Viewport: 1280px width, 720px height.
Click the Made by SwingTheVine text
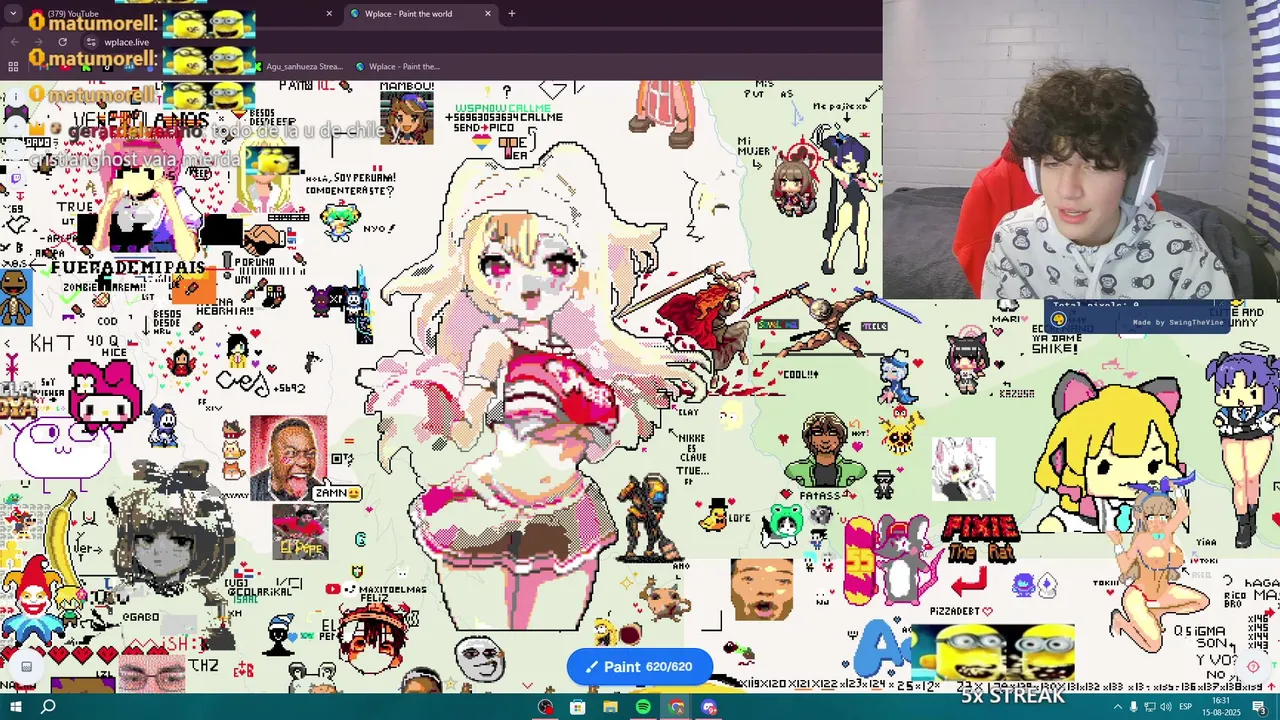pyautogui.click(x=1178, y=322)
